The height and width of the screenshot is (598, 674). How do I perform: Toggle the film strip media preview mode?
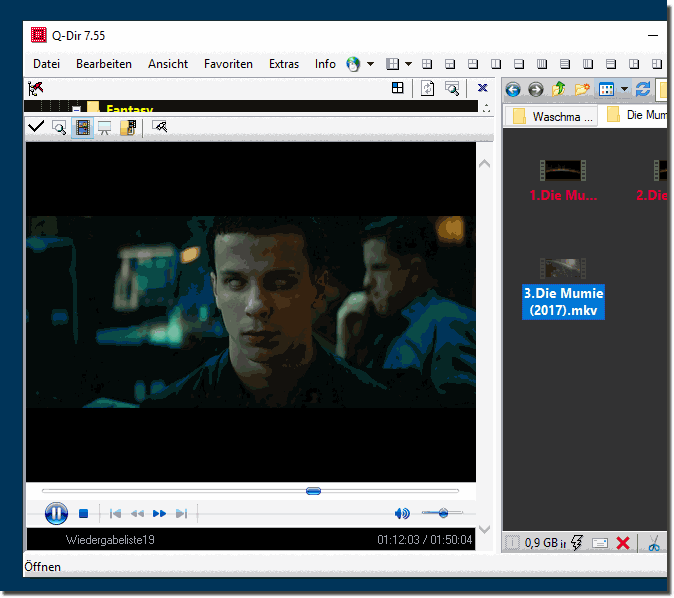[x=83, y=128]
